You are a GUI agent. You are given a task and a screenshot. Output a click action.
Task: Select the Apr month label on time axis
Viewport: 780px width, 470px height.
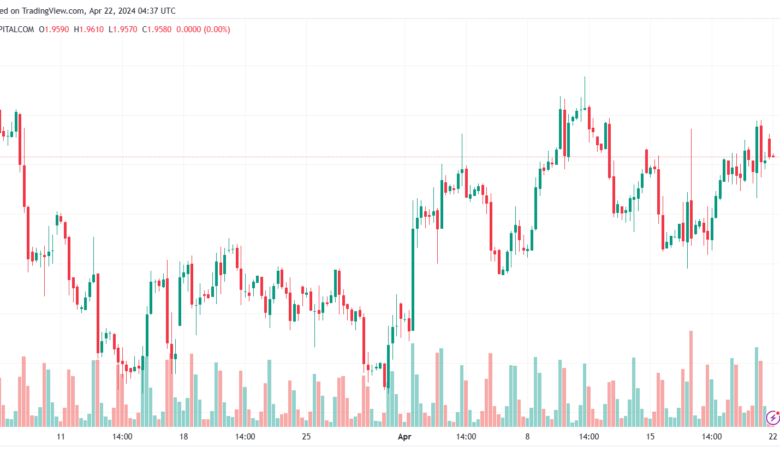point(404,437)
